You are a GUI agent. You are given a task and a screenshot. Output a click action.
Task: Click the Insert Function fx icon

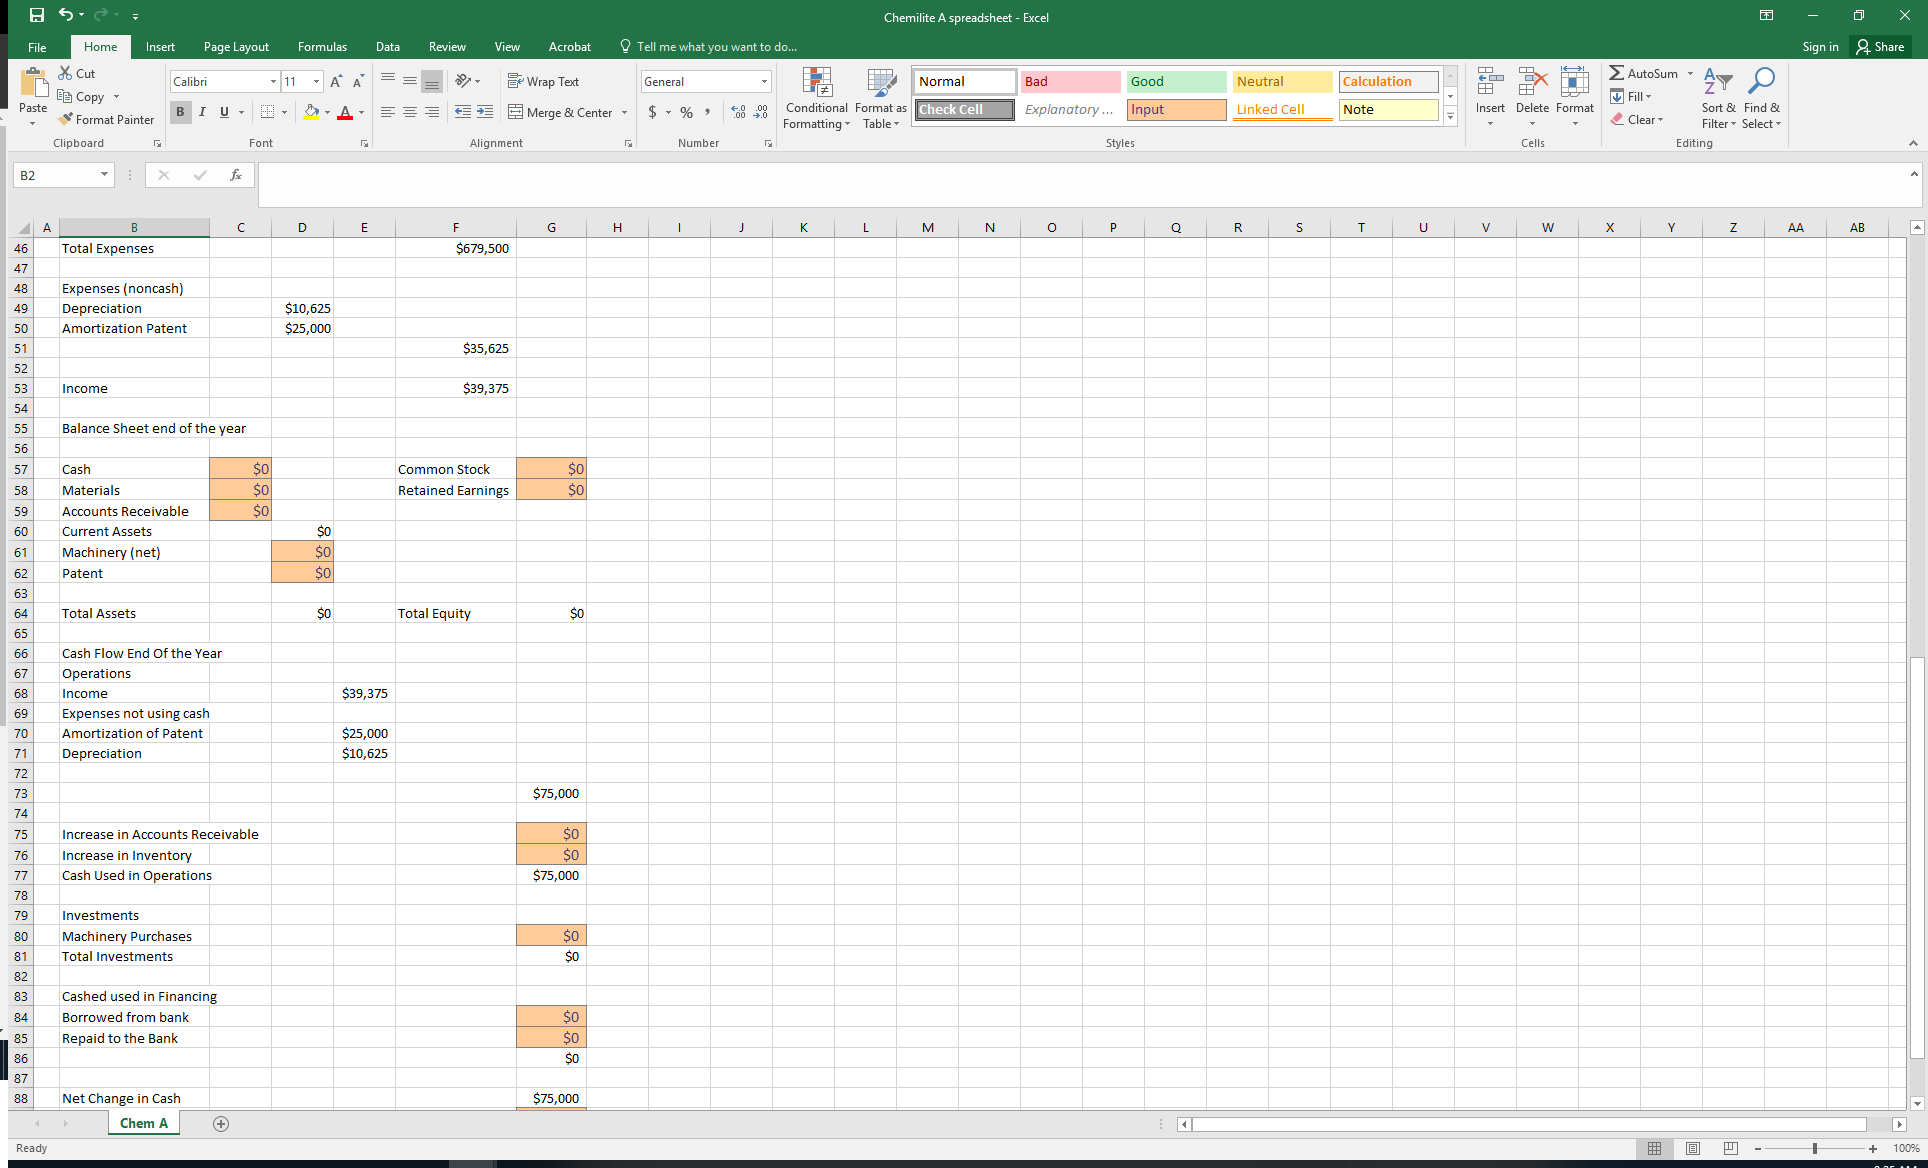click(236, 175)
